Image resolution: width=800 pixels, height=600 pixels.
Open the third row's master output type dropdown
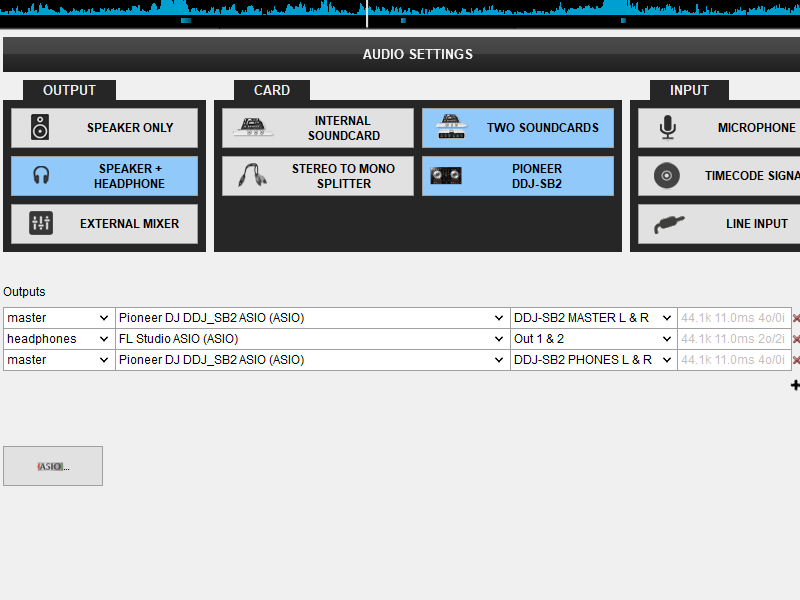(x=59, y=360)
